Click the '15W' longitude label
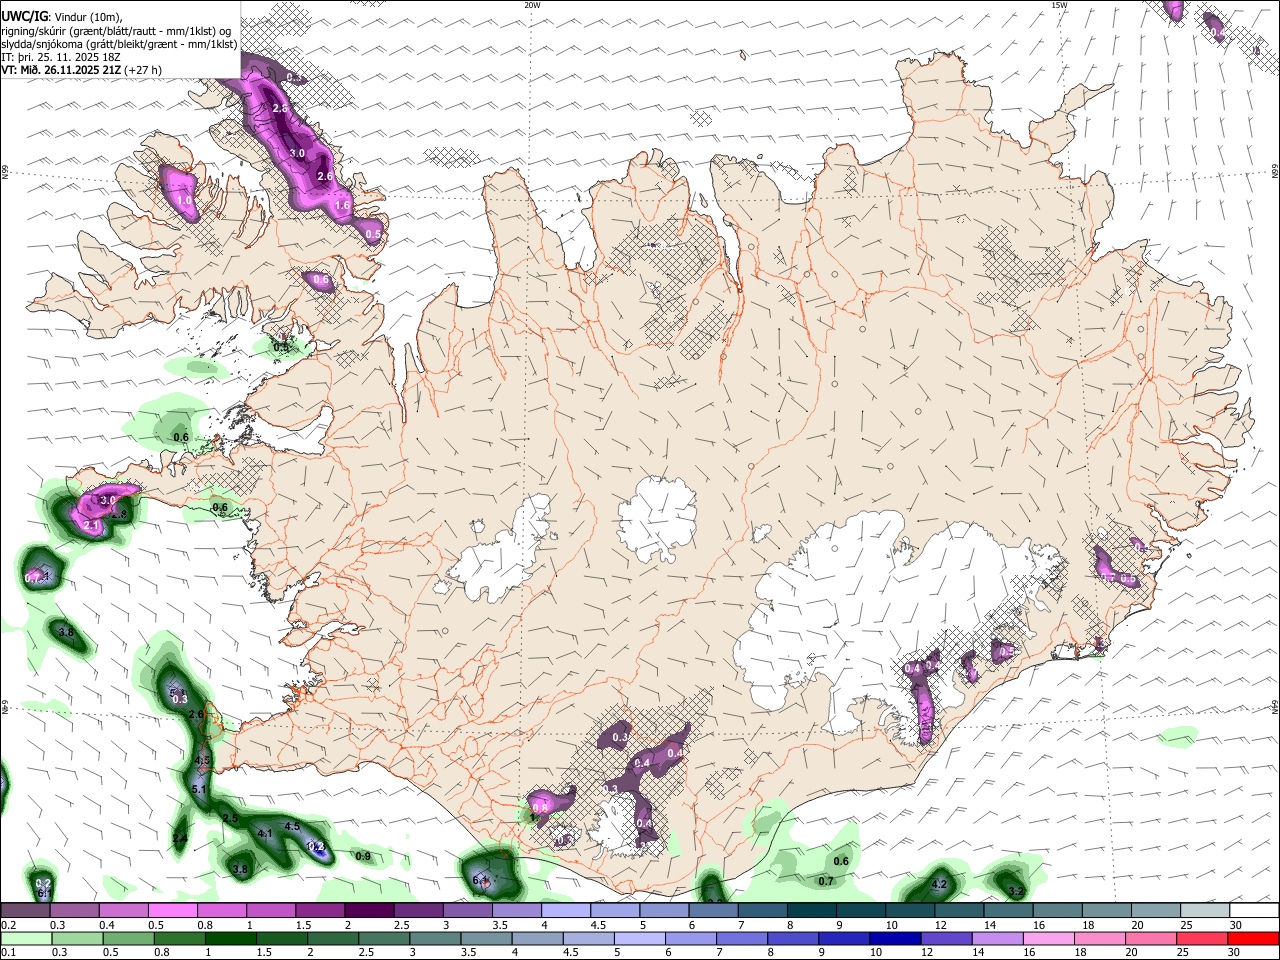1280x960 pixels. click(x=1059, y=5)
